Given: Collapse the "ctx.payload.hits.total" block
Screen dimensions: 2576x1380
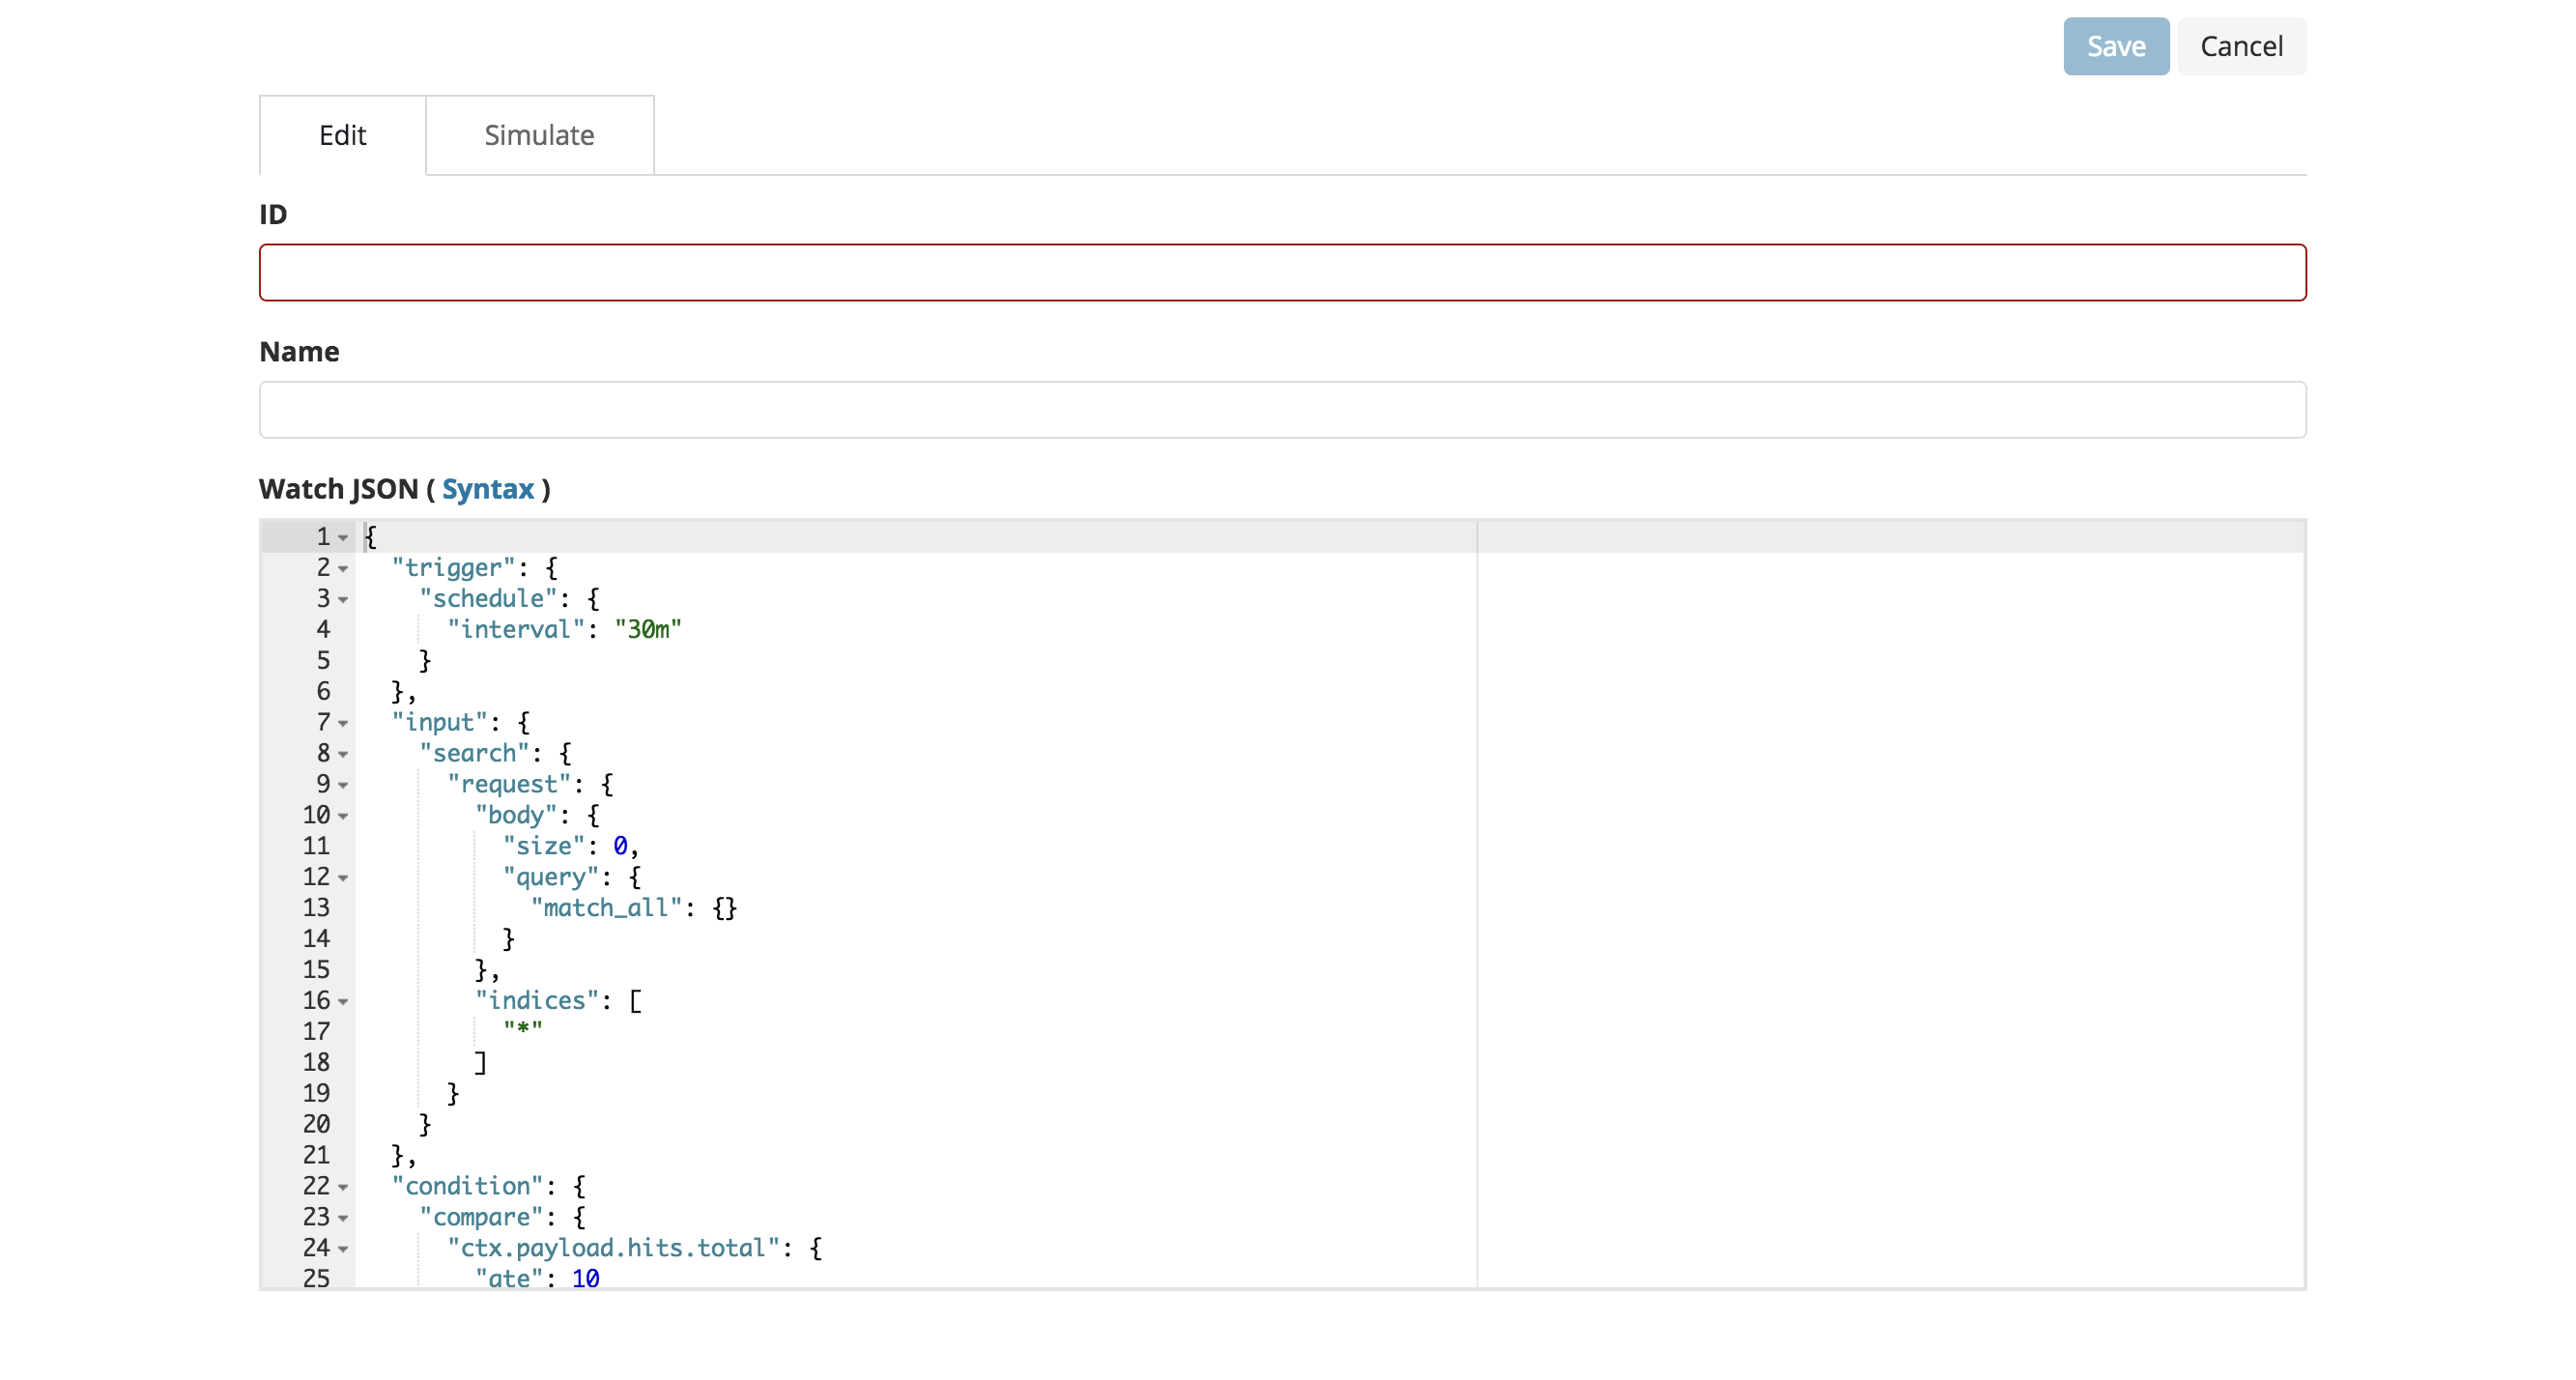Looking at the screenshot, I should point(343,1249).
